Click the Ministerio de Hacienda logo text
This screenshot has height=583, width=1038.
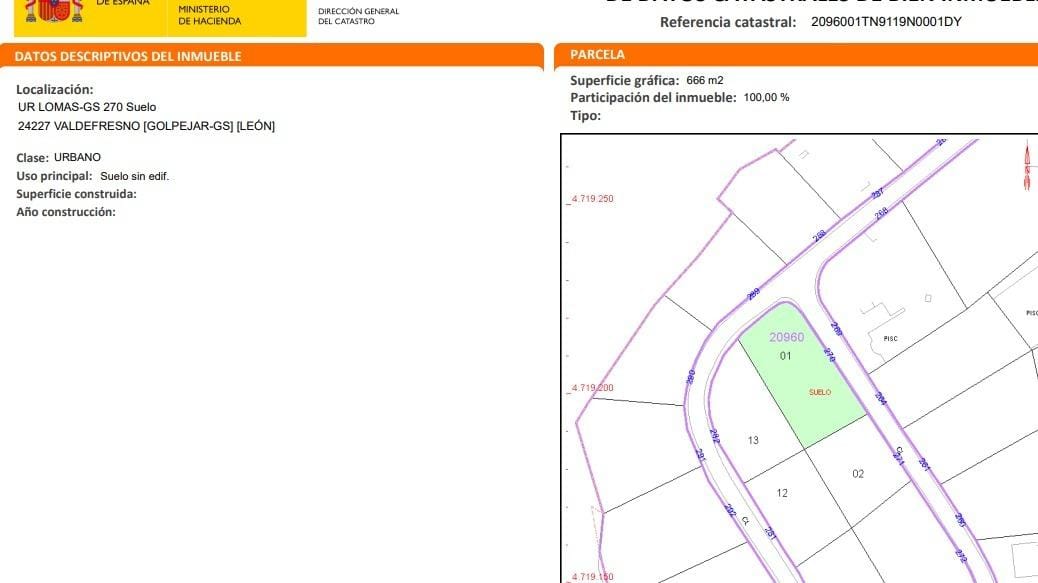coord(209,15)
